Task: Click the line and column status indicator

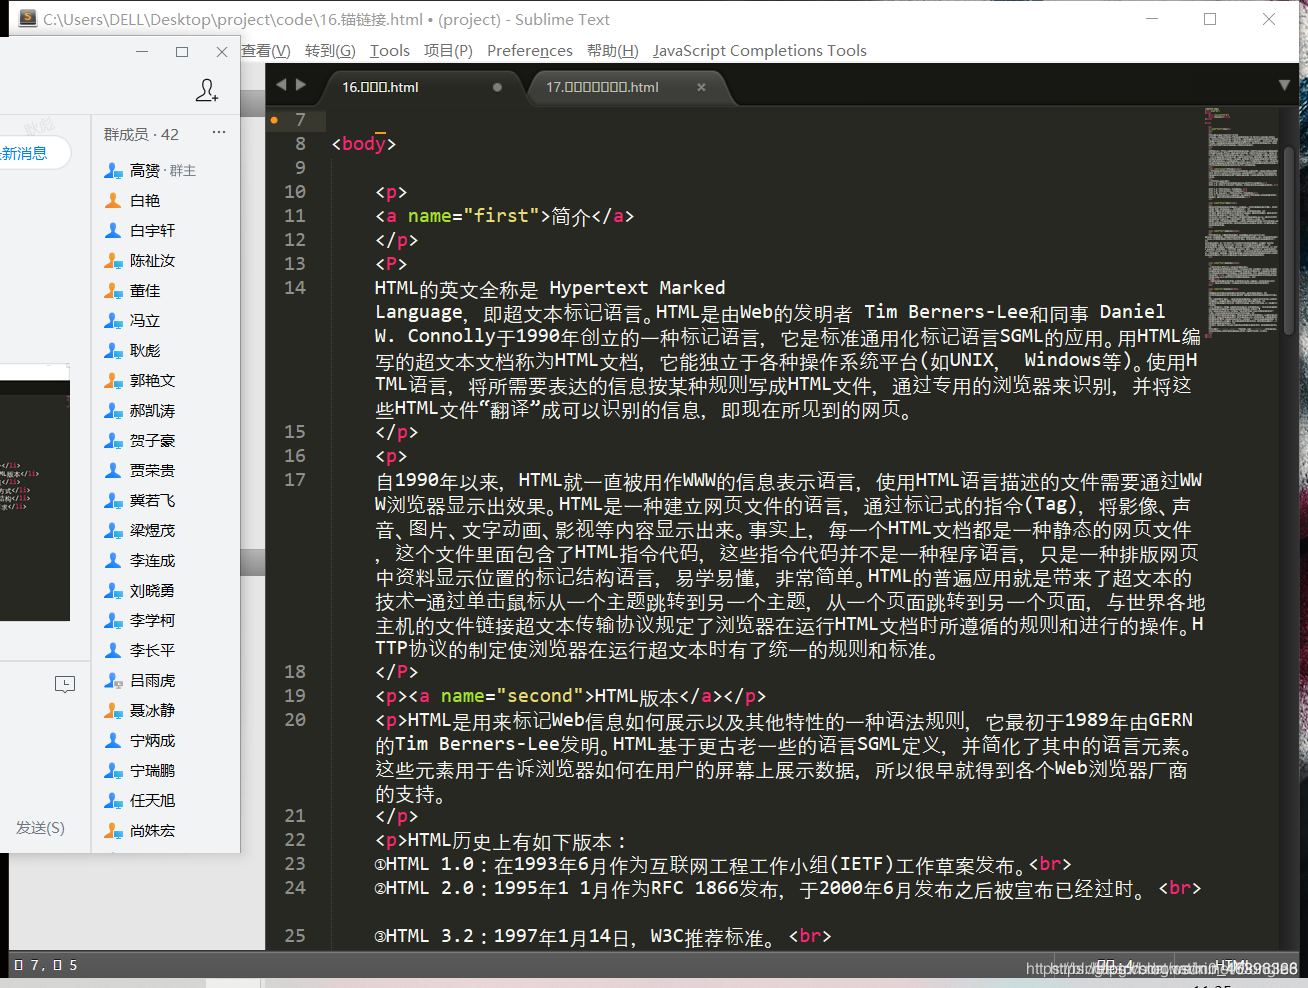Action: [46, 965]
